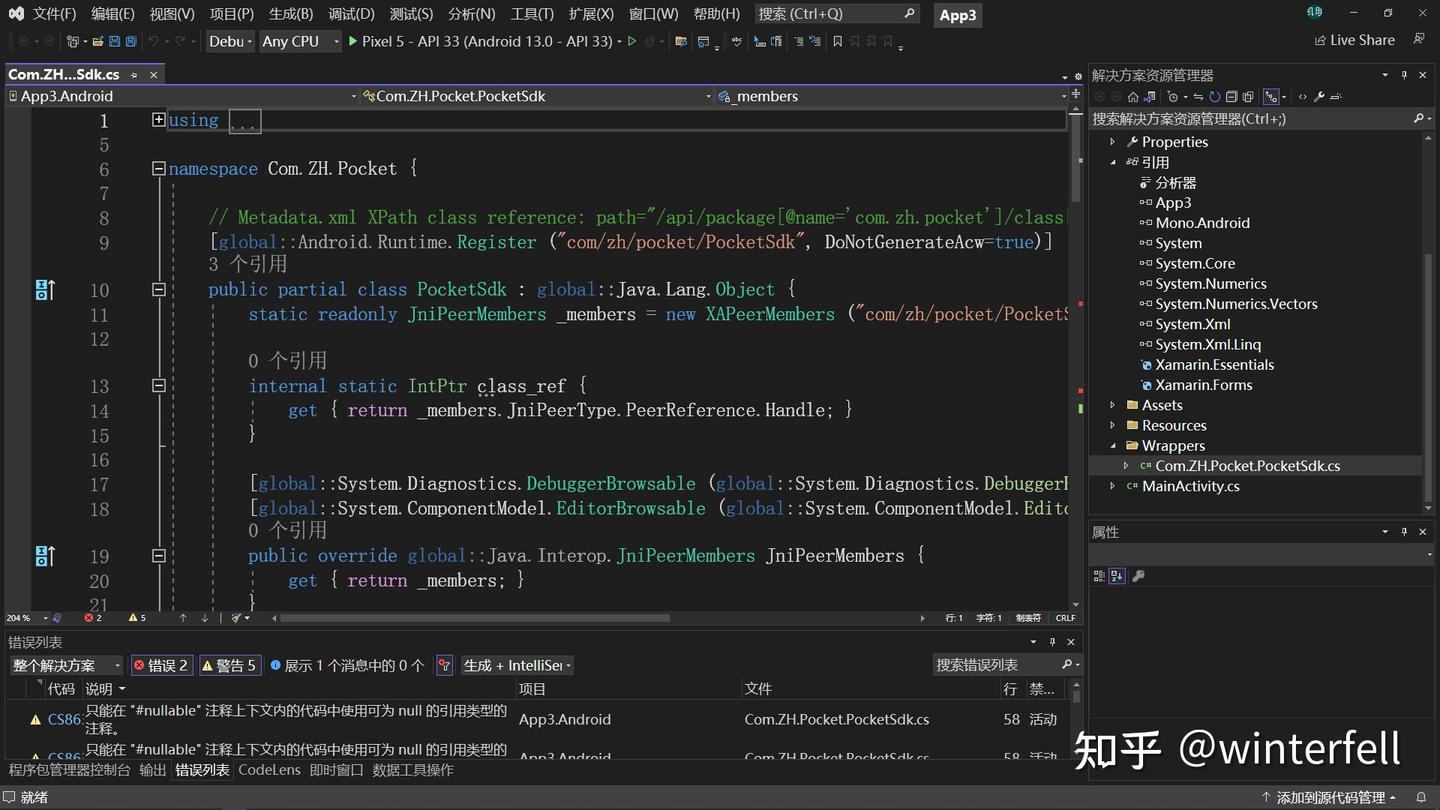Open the 文件(F) menu
The width and height of the screenshot is (1440, 810).
[x=54, y=14]
